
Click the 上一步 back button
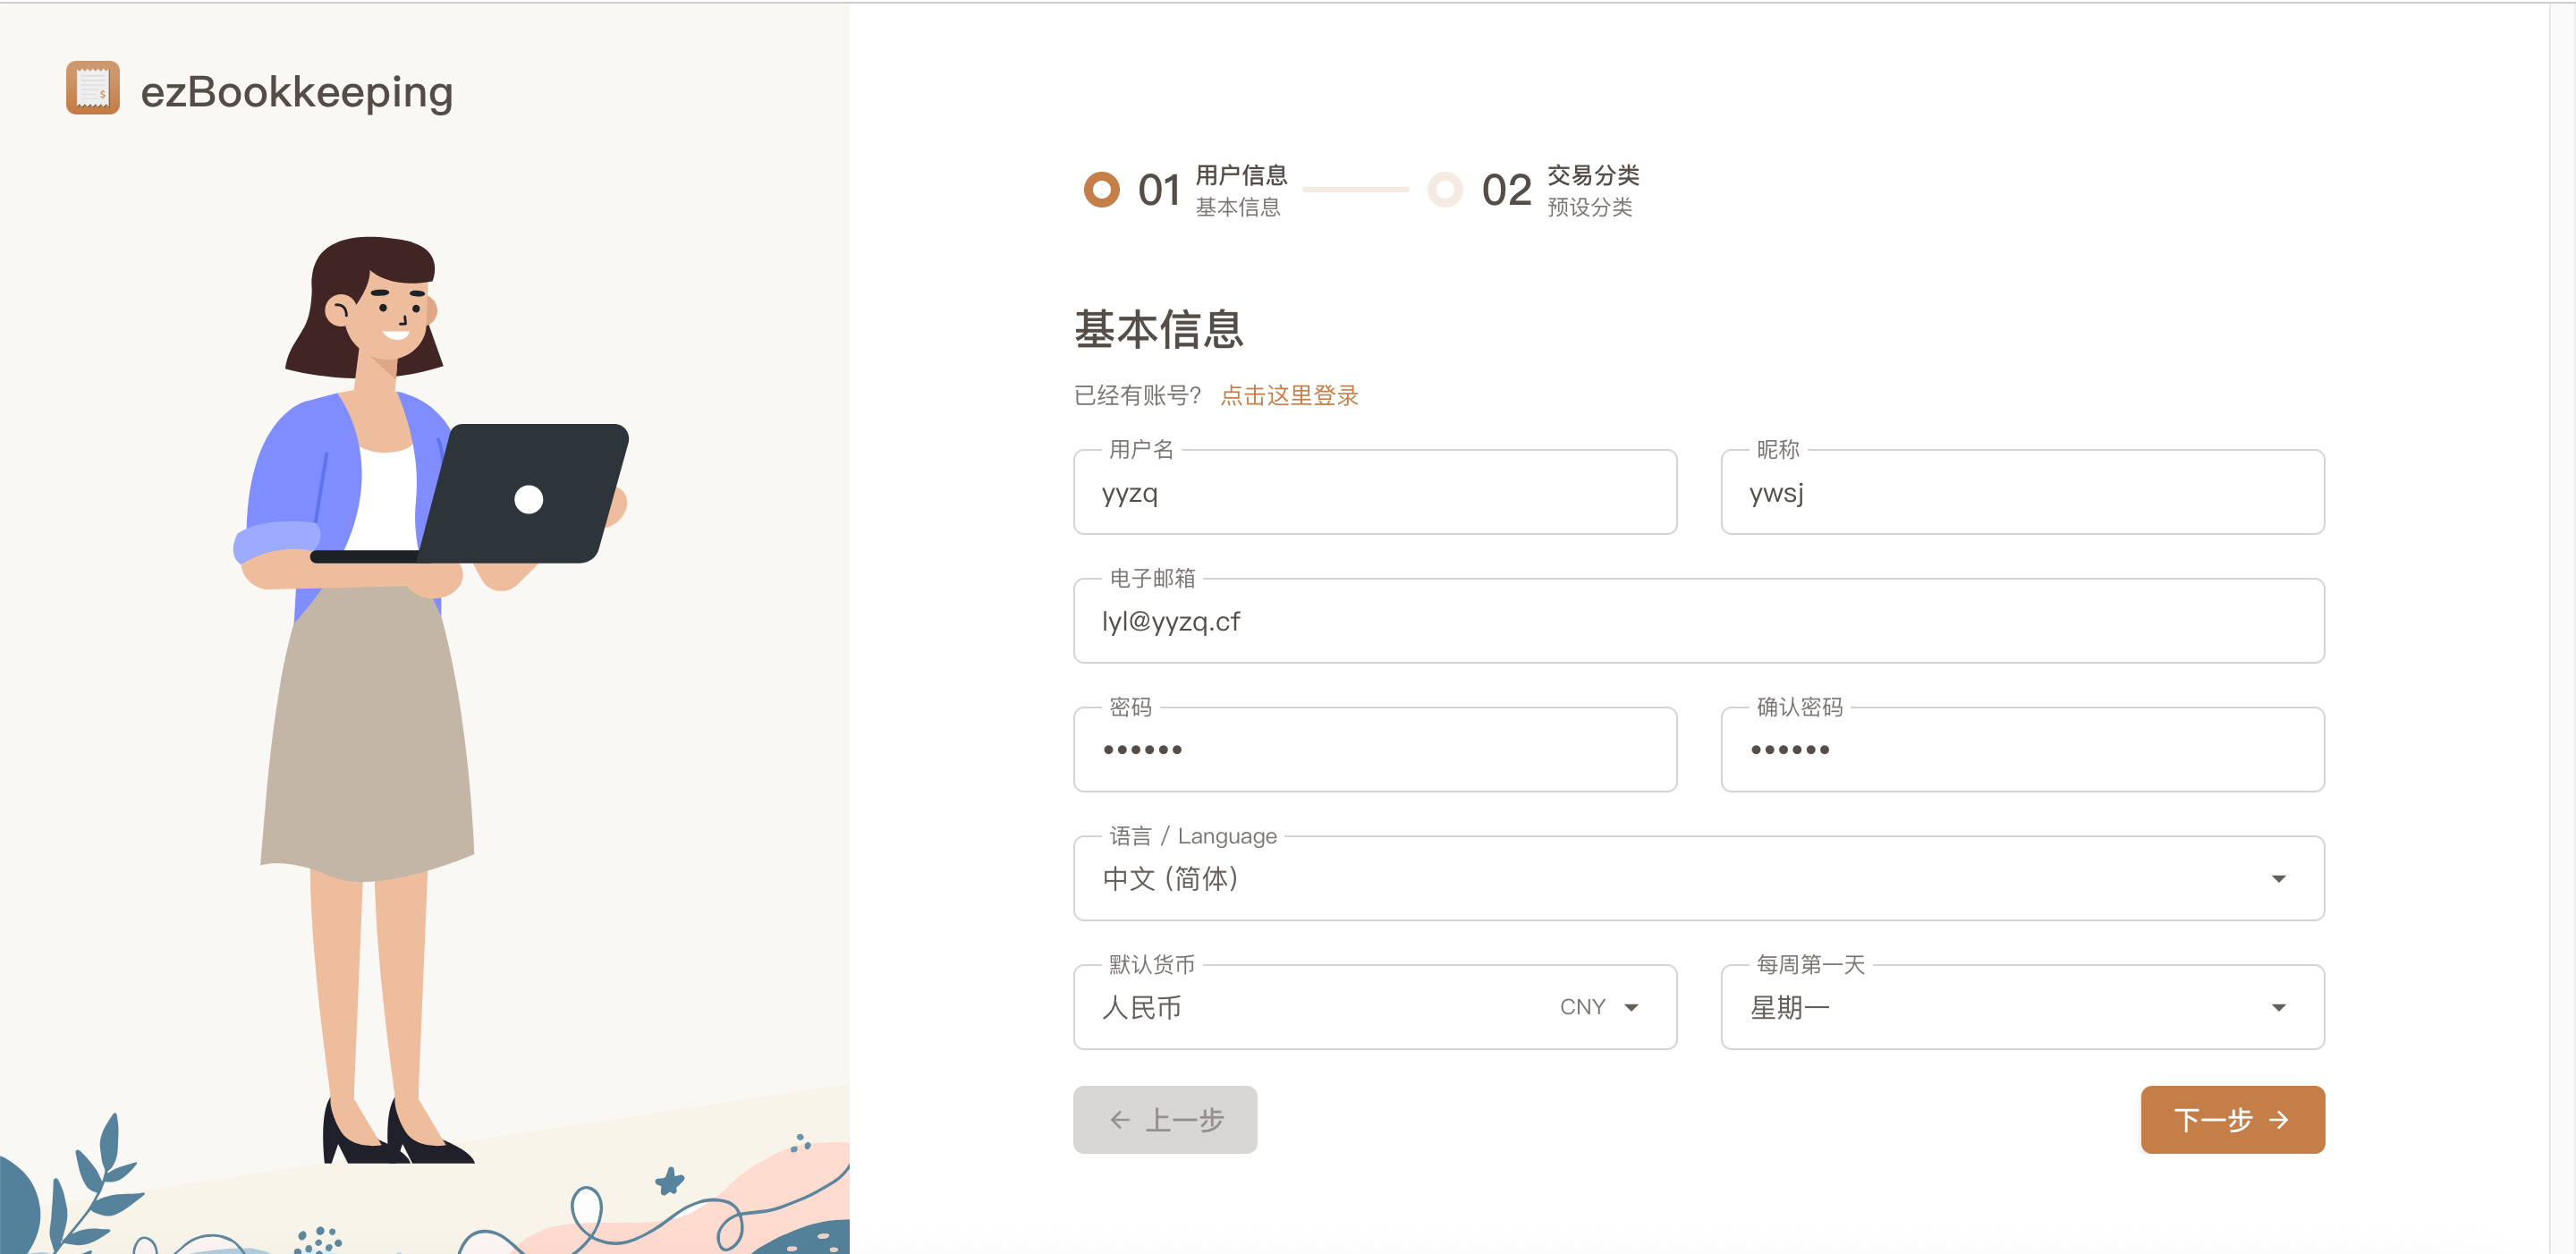coord(1164,1119)
